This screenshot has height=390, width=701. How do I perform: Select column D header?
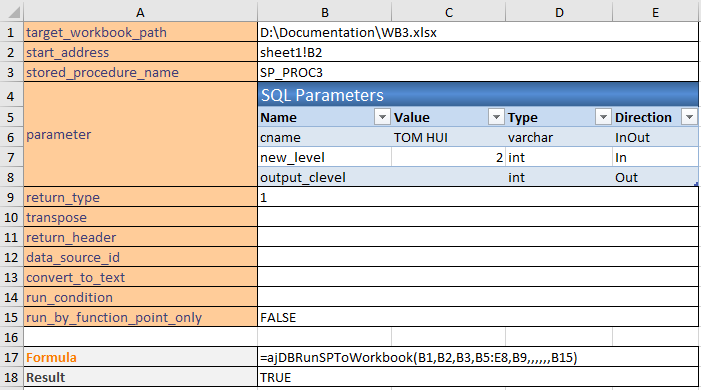559,13
